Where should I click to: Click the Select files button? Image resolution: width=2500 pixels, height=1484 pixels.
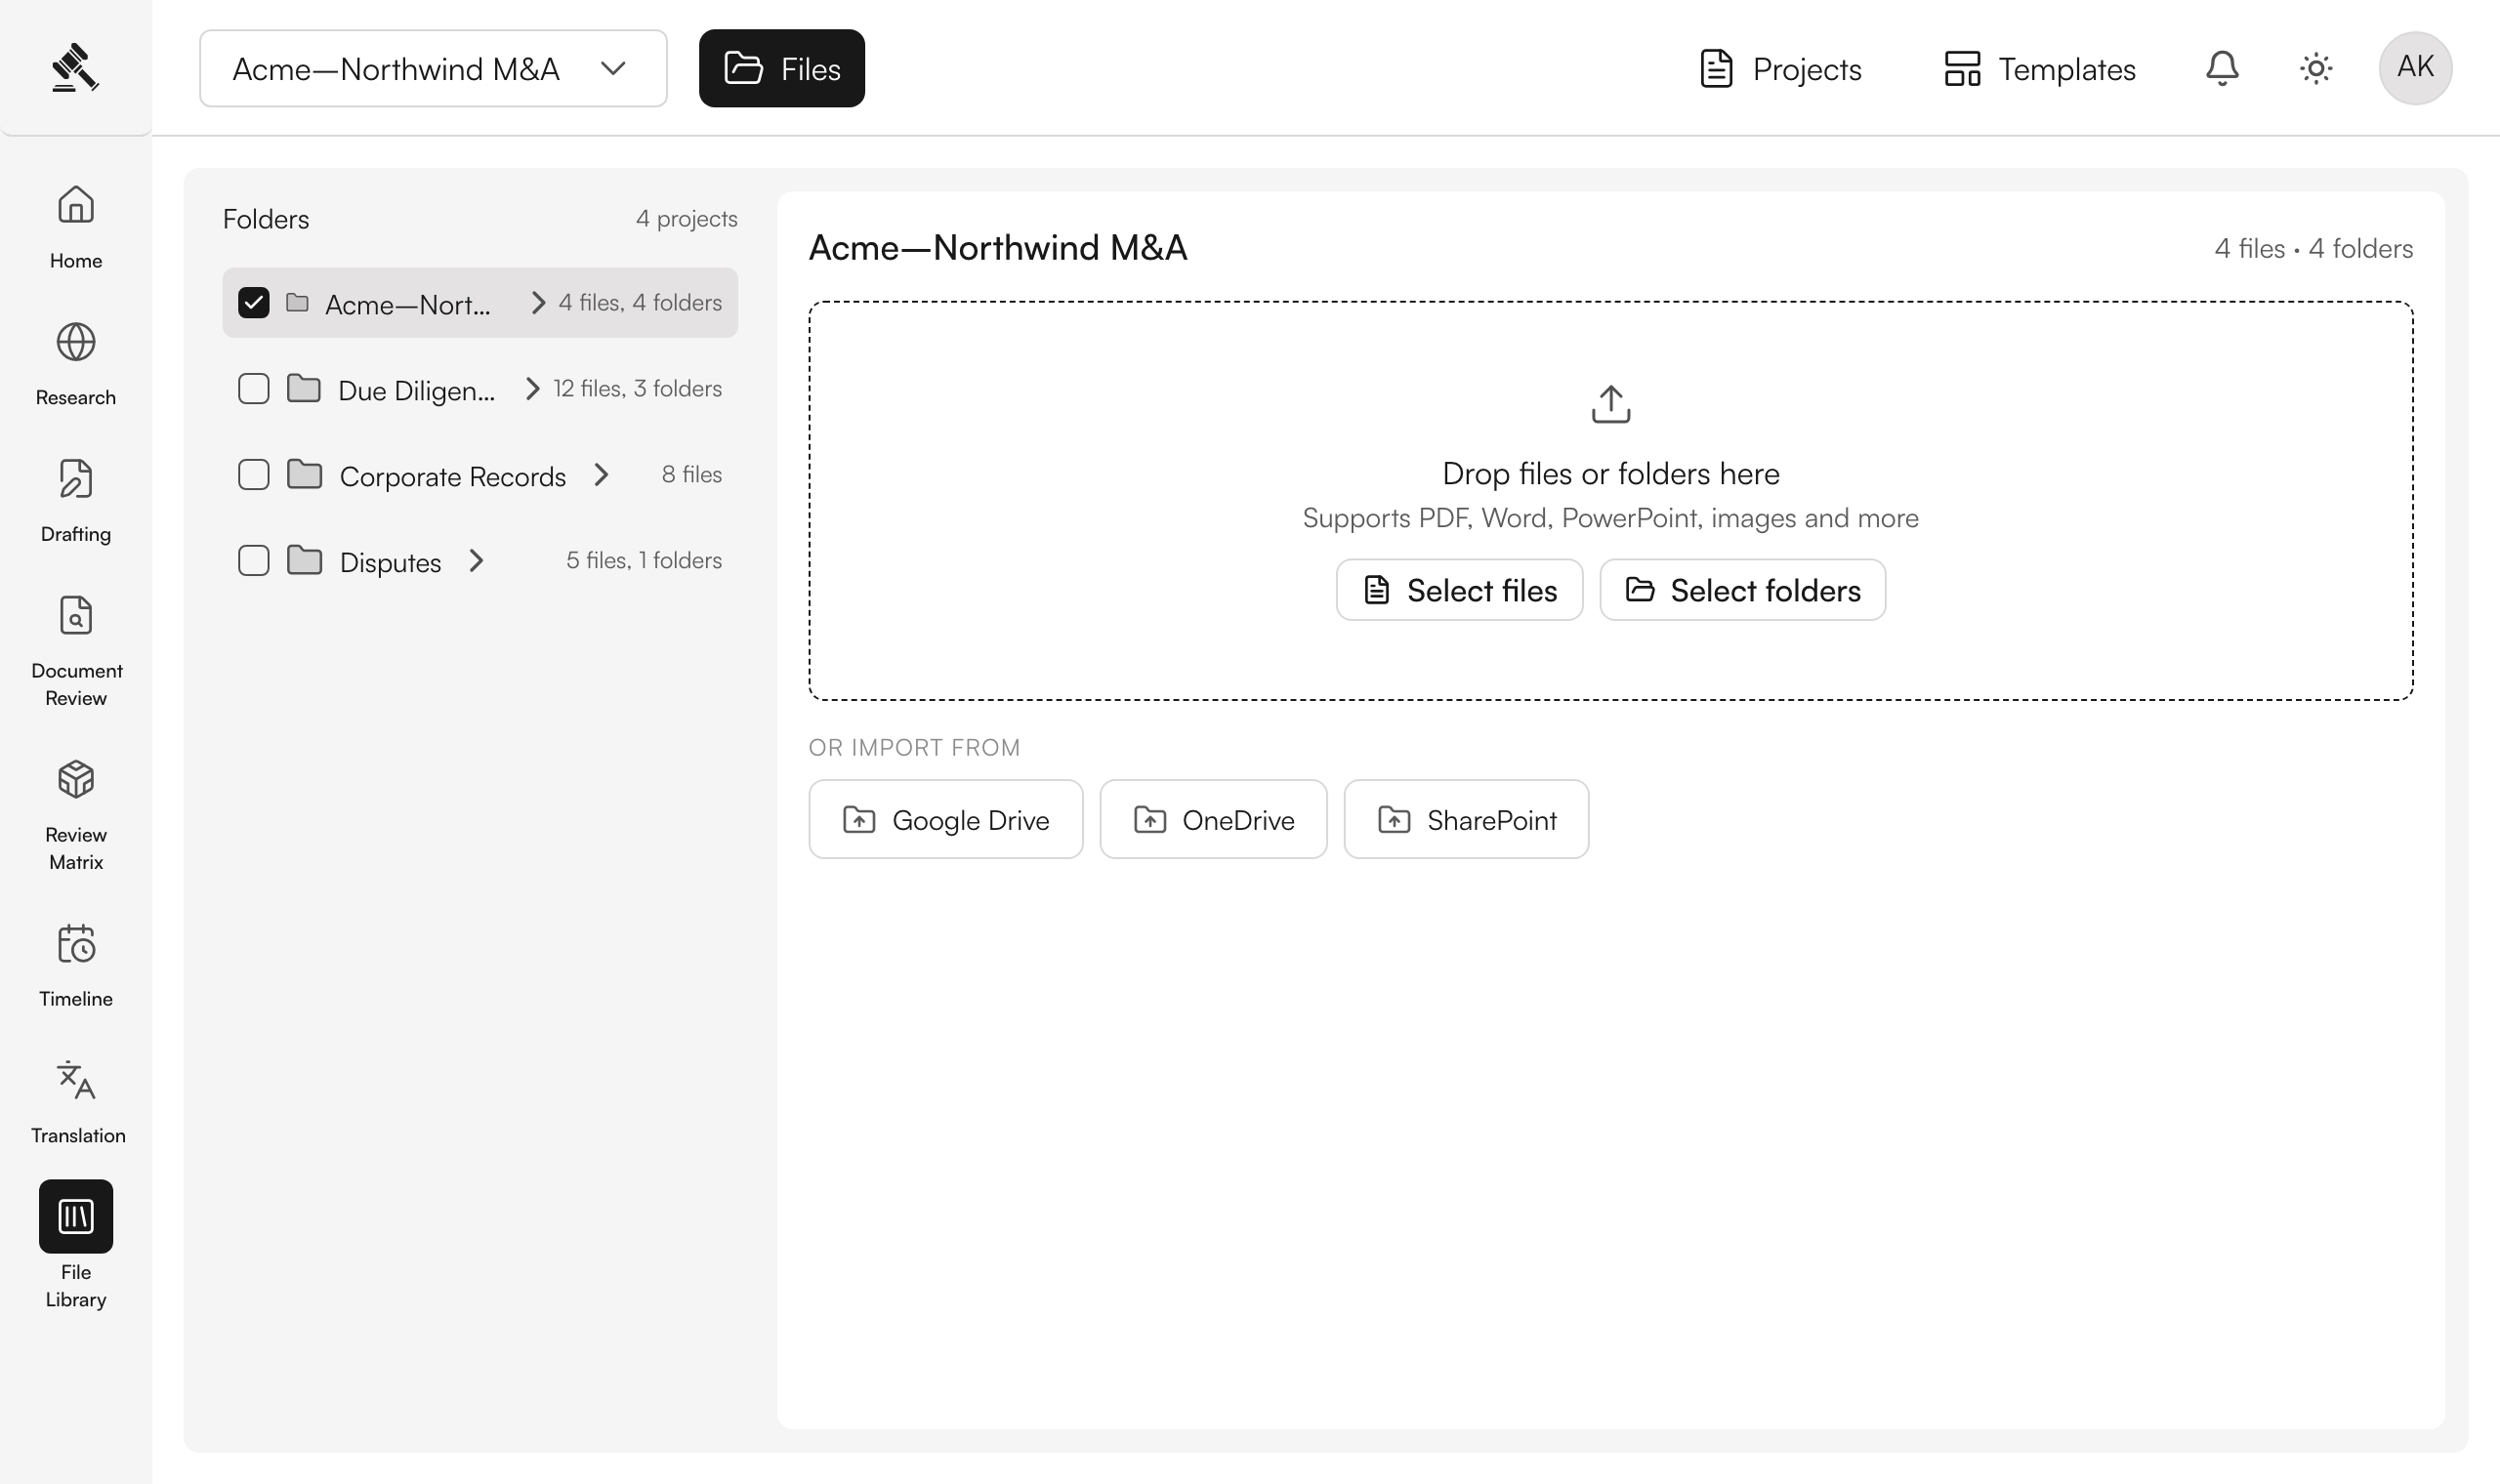tap(1459, 590)
